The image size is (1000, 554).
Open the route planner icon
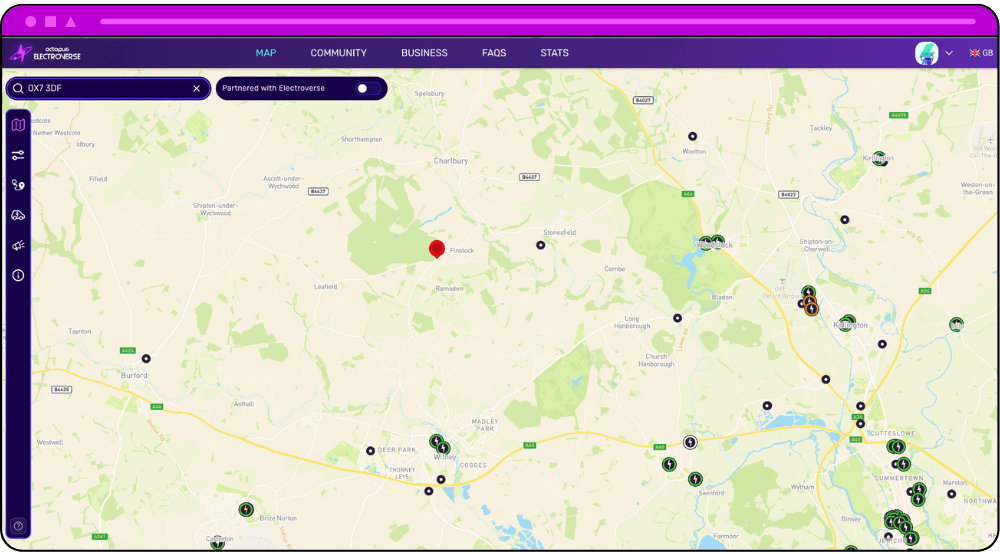18,185
